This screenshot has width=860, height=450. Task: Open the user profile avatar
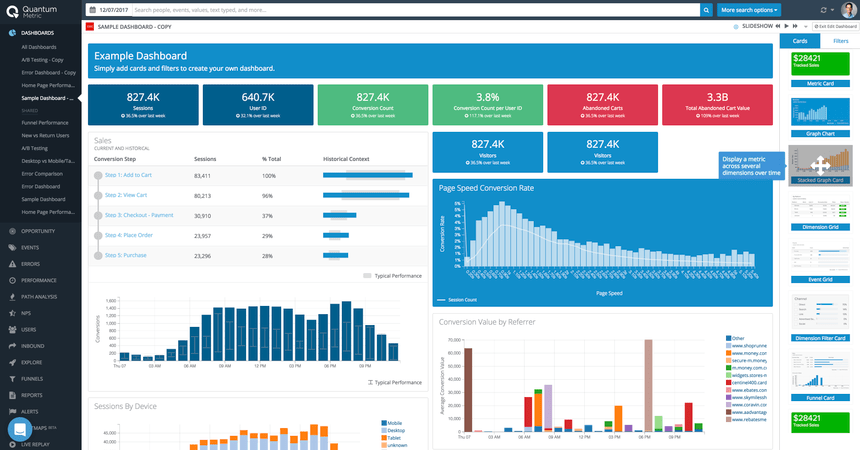click(x=849, y=9)
